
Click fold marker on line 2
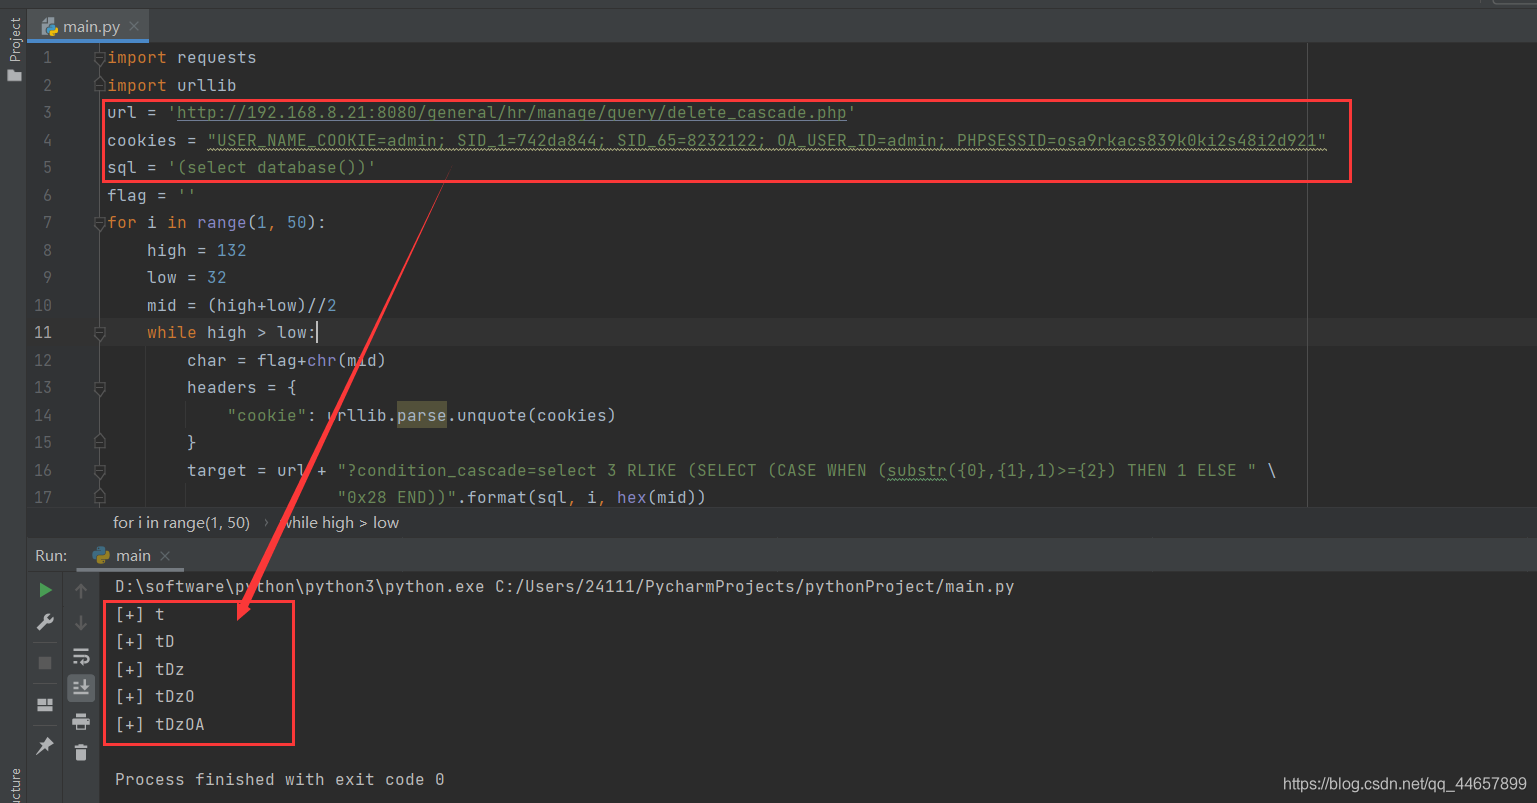tap(99, 86)
